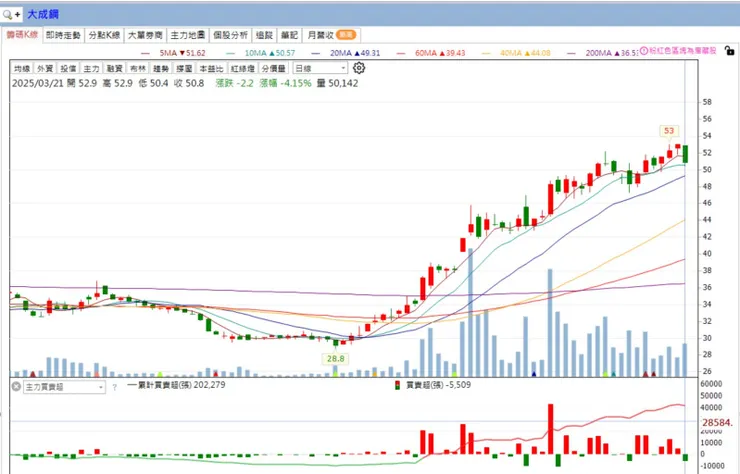This screenshot has width=740, height=474.
Task: Click the circled info icon before the pink notice
Action: pyautogui.click(x=644, y=51)
